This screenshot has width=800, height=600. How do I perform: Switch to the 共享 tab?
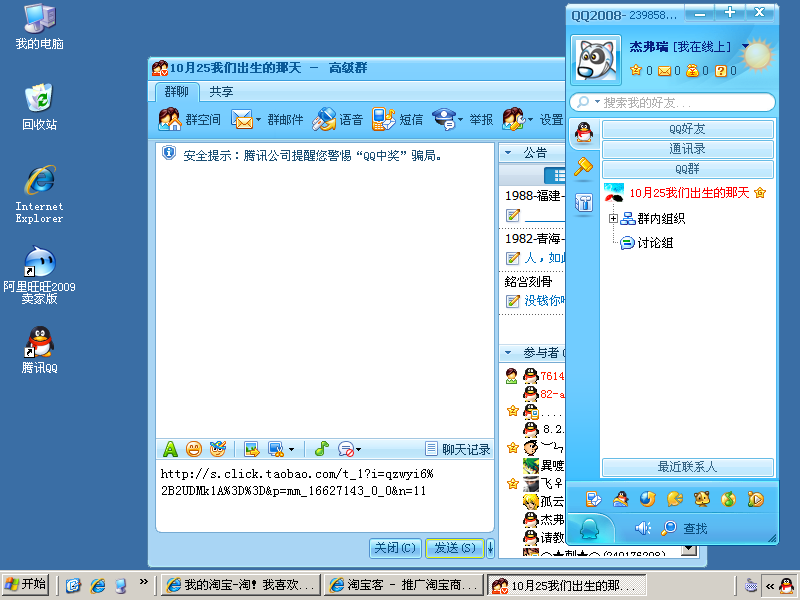coord(221,92)
